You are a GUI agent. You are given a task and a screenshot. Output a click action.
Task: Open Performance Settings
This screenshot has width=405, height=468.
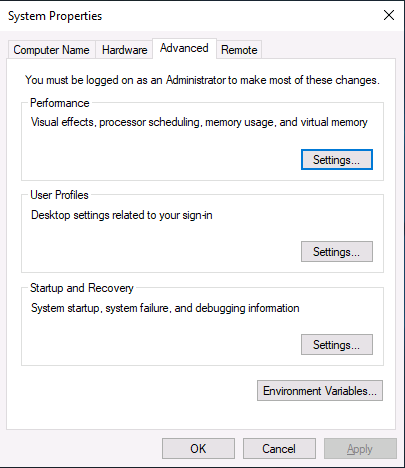click(x=337, y=160)
